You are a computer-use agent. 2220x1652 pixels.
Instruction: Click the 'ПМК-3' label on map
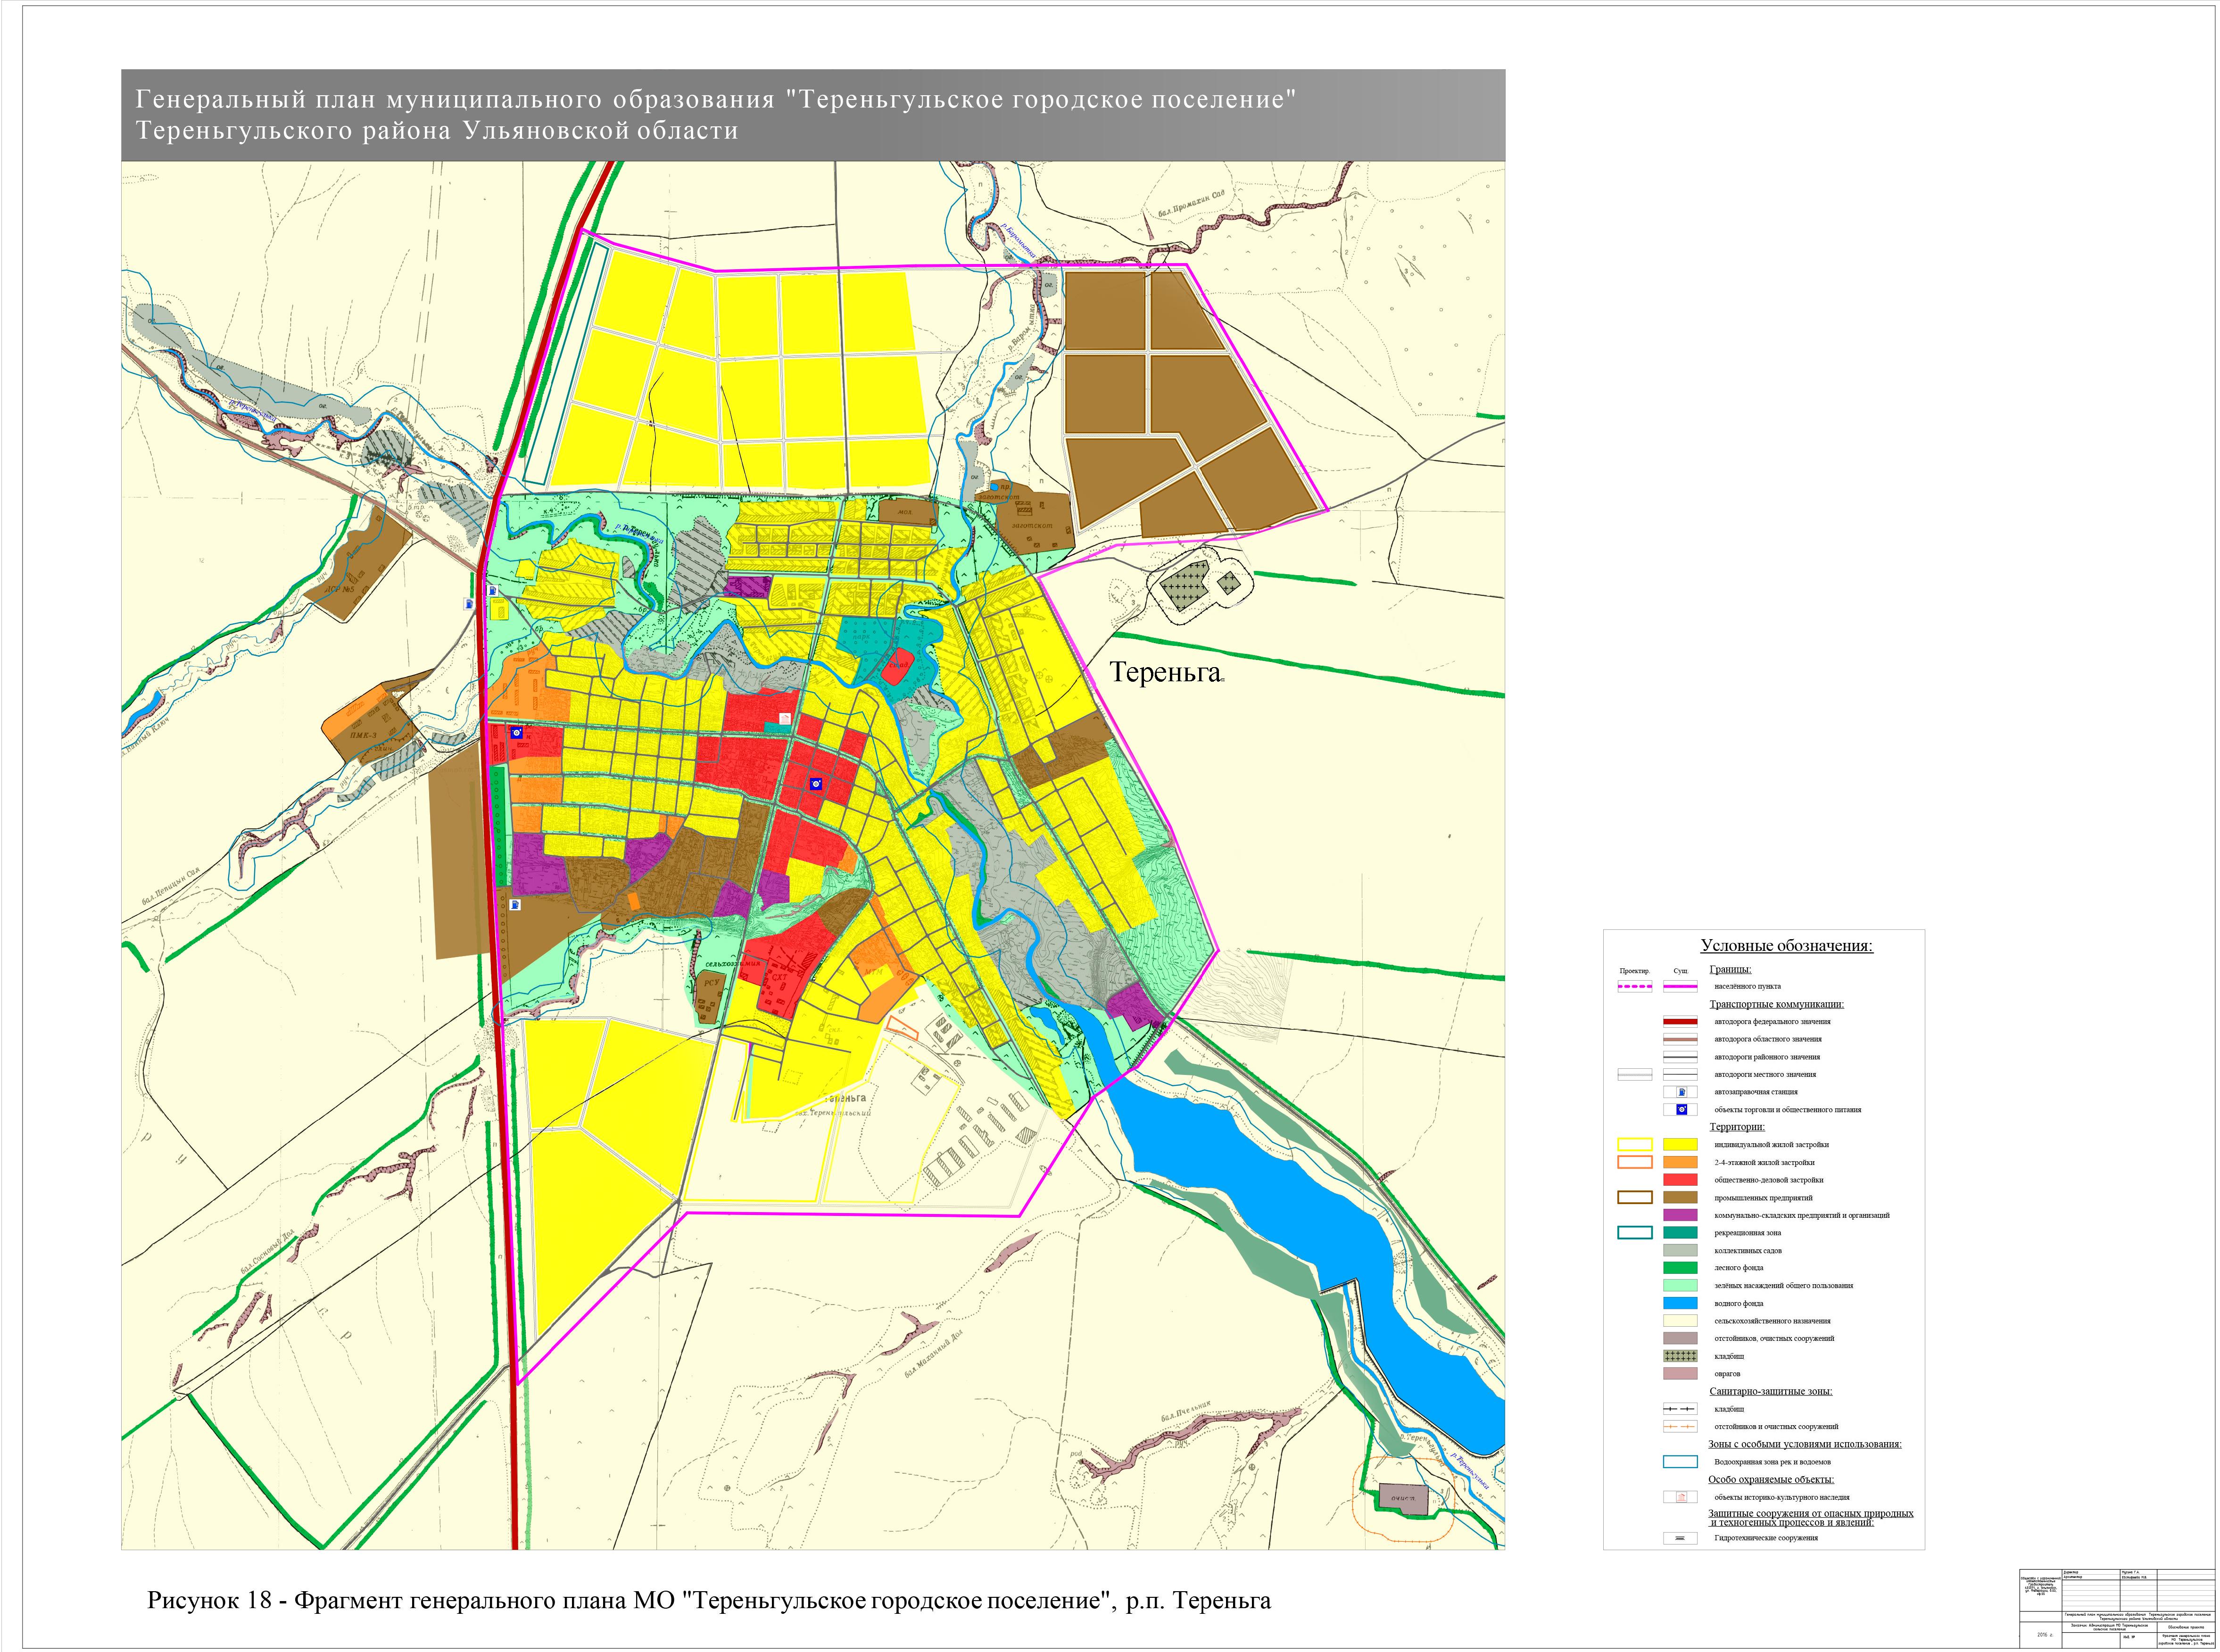(363, 735)
